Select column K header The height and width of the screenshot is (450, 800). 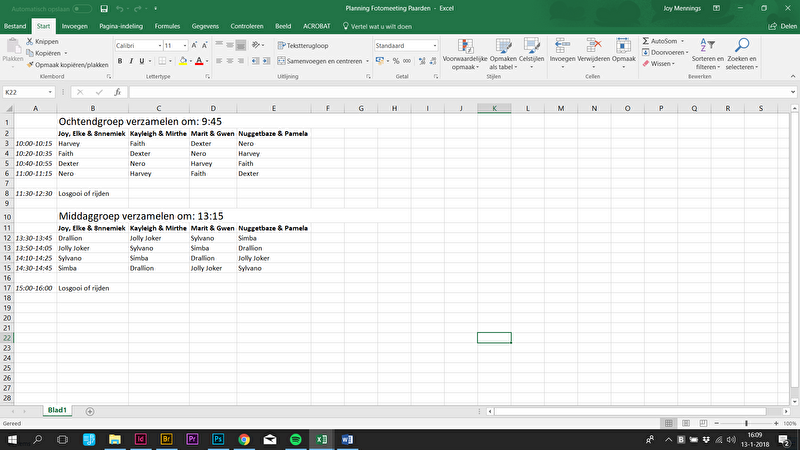(x=494, y=108)
